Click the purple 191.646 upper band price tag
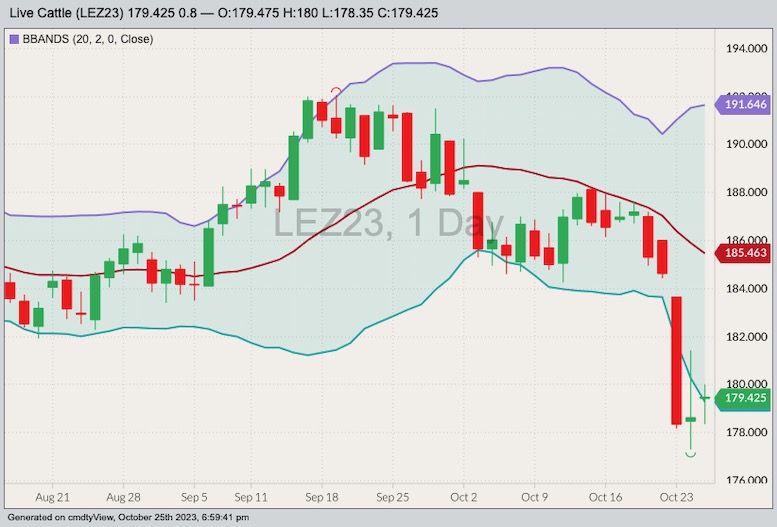Screen dimensions: 777x527 742,104
